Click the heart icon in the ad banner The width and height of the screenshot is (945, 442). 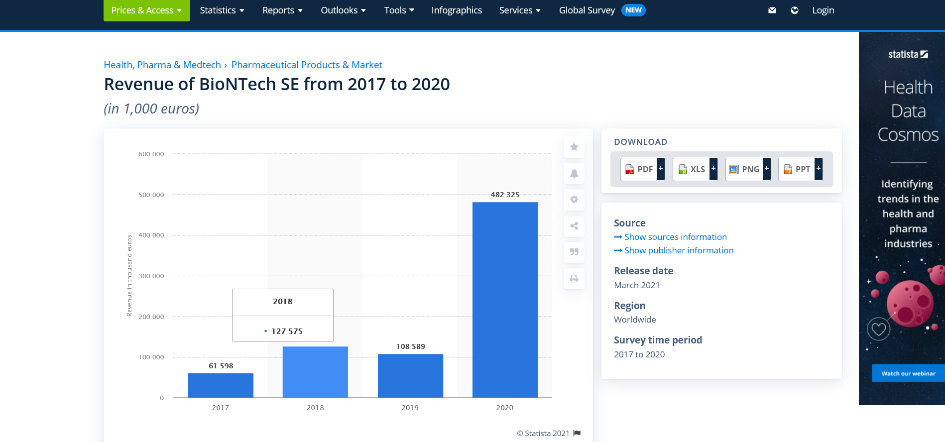point(878,329)
